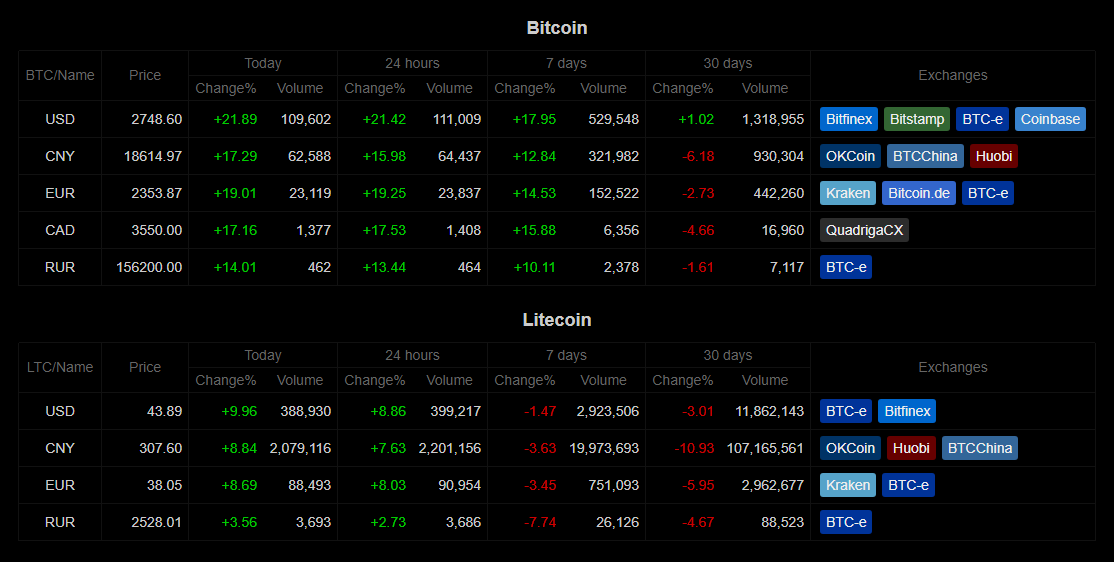
Task: Click the Bitcoin table heading
Action: tap(557, 28)
